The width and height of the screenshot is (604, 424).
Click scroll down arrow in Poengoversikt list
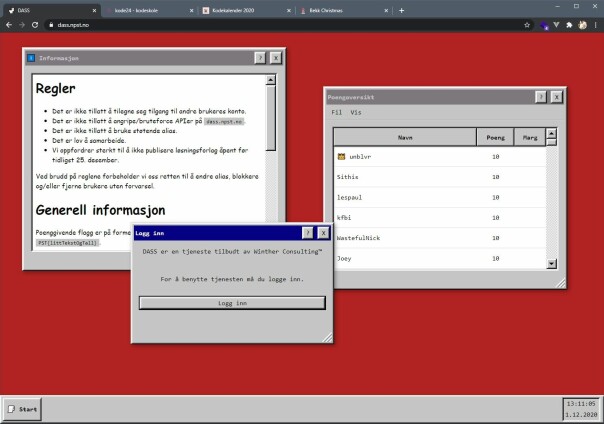pyautogui.click(x=552, y=264)
